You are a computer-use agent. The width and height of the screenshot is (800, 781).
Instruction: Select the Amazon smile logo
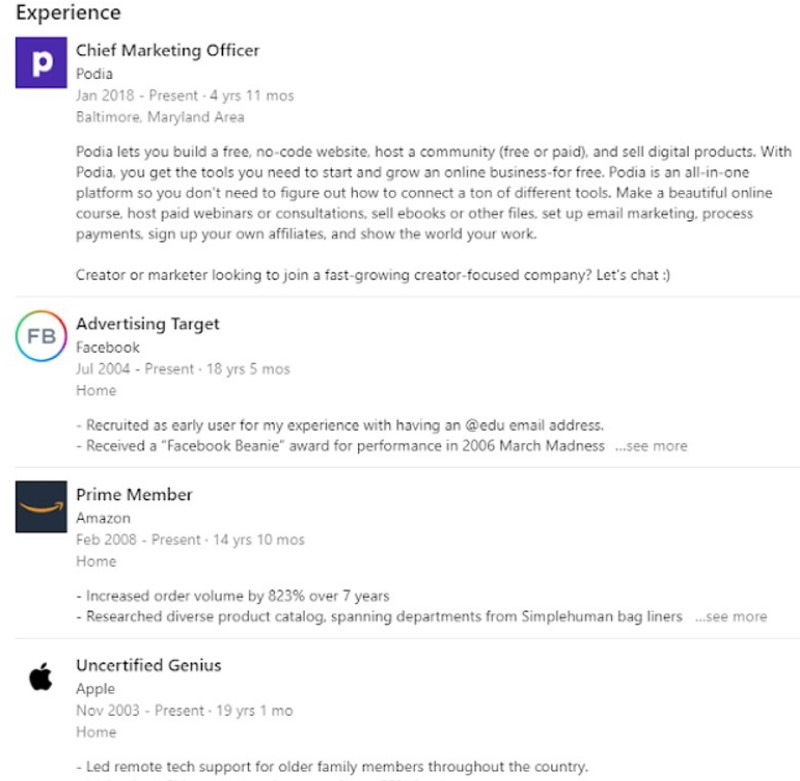coord(41,506)
